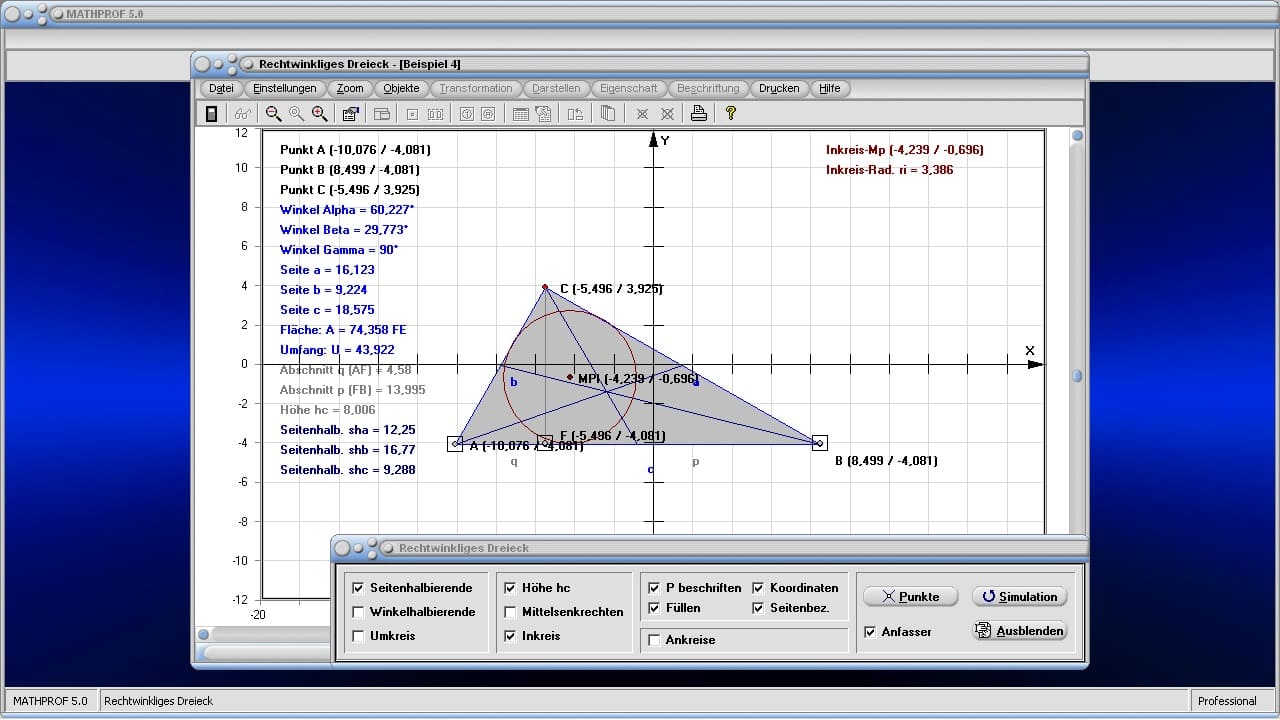Open the Einstellungen menu
The height and width of the screenshot is (720, 1280).
coord(285,88)
